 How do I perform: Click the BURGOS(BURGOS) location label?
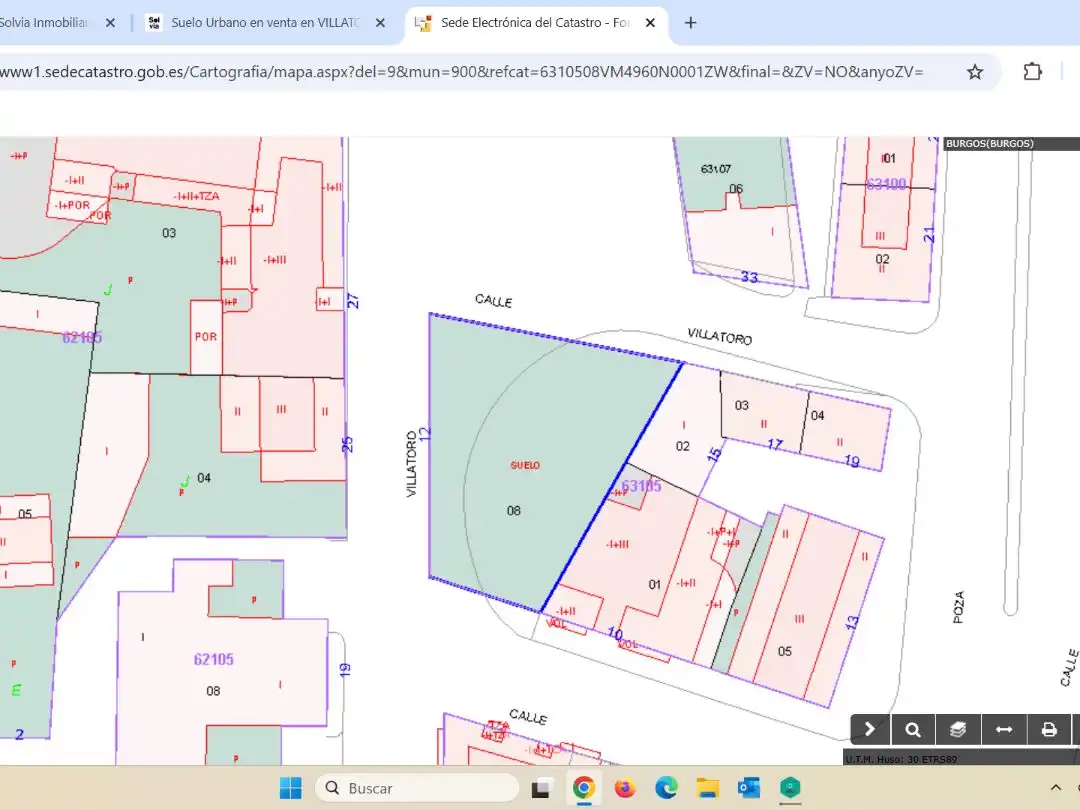tap(990, 144)
